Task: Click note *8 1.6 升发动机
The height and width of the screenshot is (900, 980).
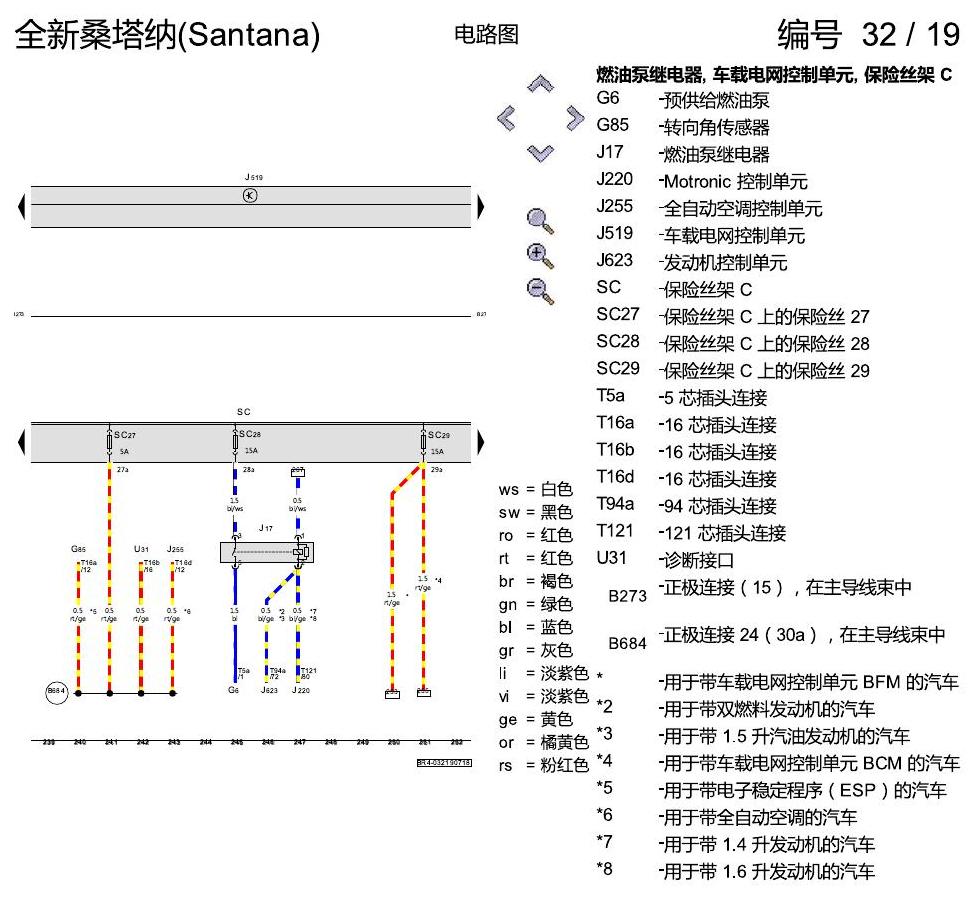Action: pos(736,871)
